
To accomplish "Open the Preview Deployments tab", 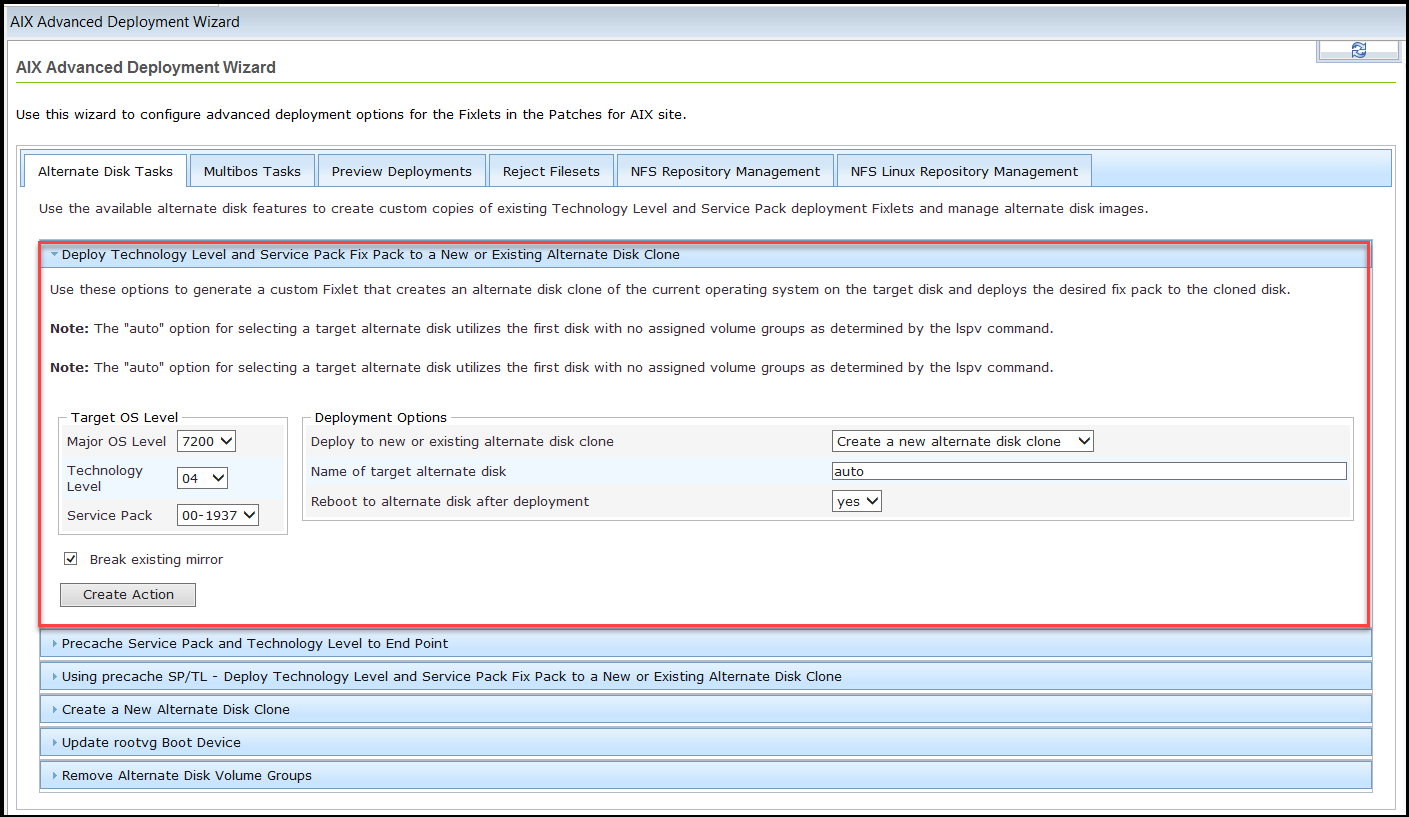I will coord(402,171).
